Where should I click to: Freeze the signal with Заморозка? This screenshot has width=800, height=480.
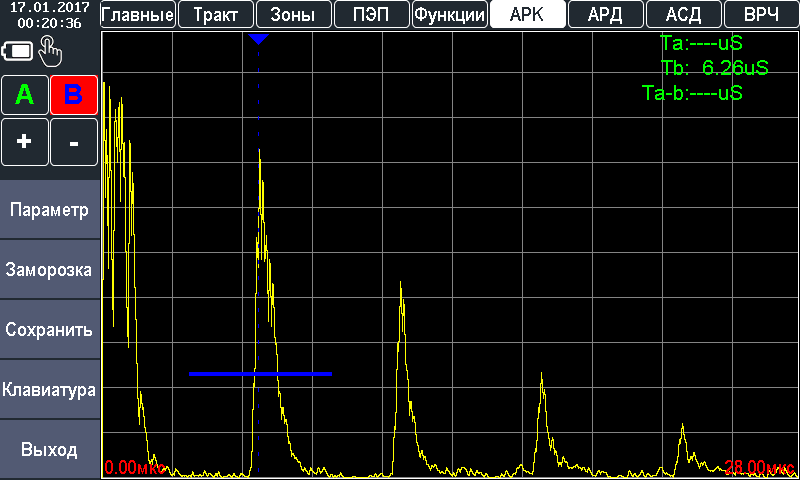[x=50, y=270]
